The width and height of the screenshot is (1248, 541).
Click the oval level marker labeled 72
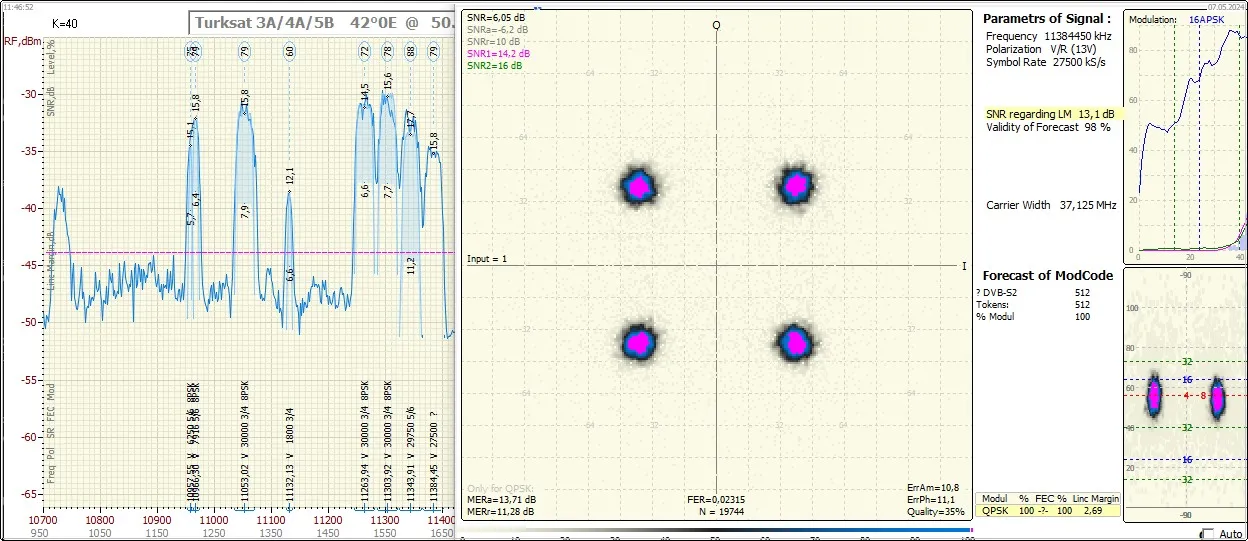pyautogui.click(x=365, y=51)
